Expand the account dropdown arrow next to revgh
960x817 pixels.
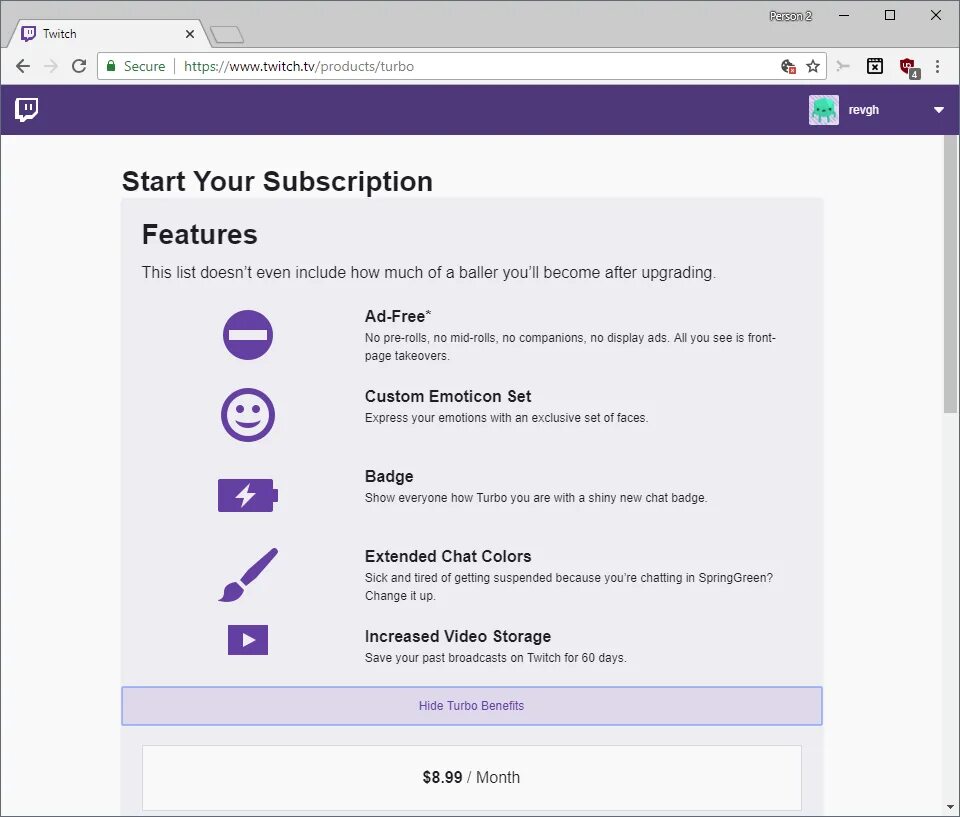939,110
